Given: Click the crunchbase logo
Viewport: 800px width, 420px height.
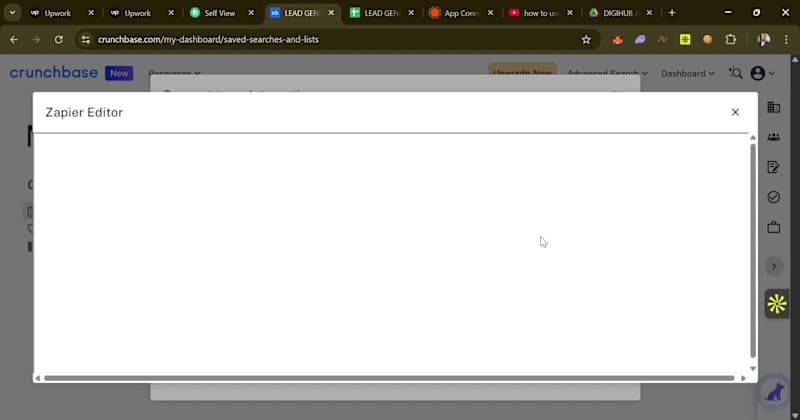Looking at the screenshot, I should (x=54, y=73).
